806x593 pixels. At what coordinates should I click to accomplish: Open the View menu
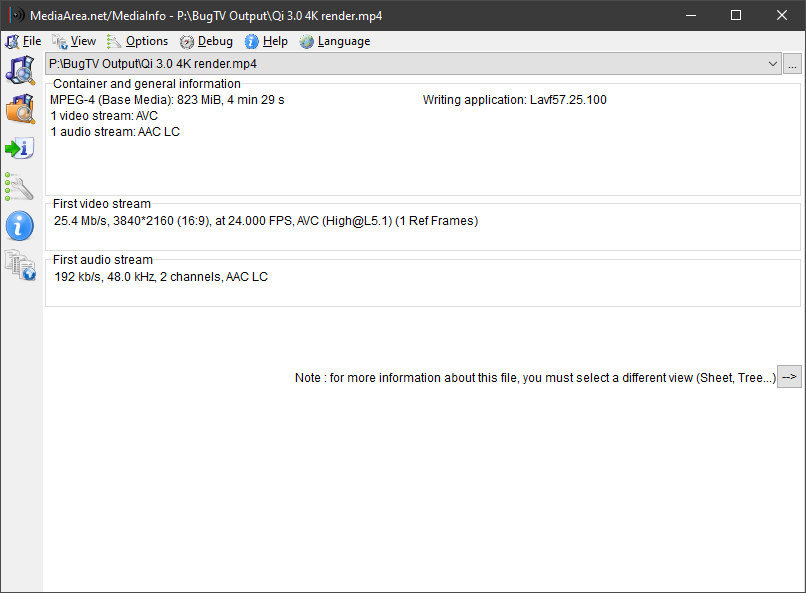(75, 41)
